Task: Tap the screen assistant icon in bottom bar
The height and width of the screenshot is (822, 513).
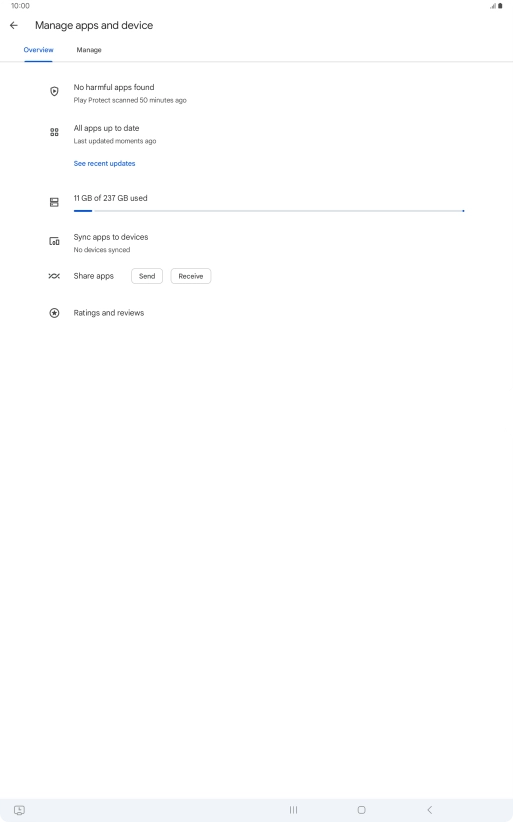Action: tap(19, 810)
